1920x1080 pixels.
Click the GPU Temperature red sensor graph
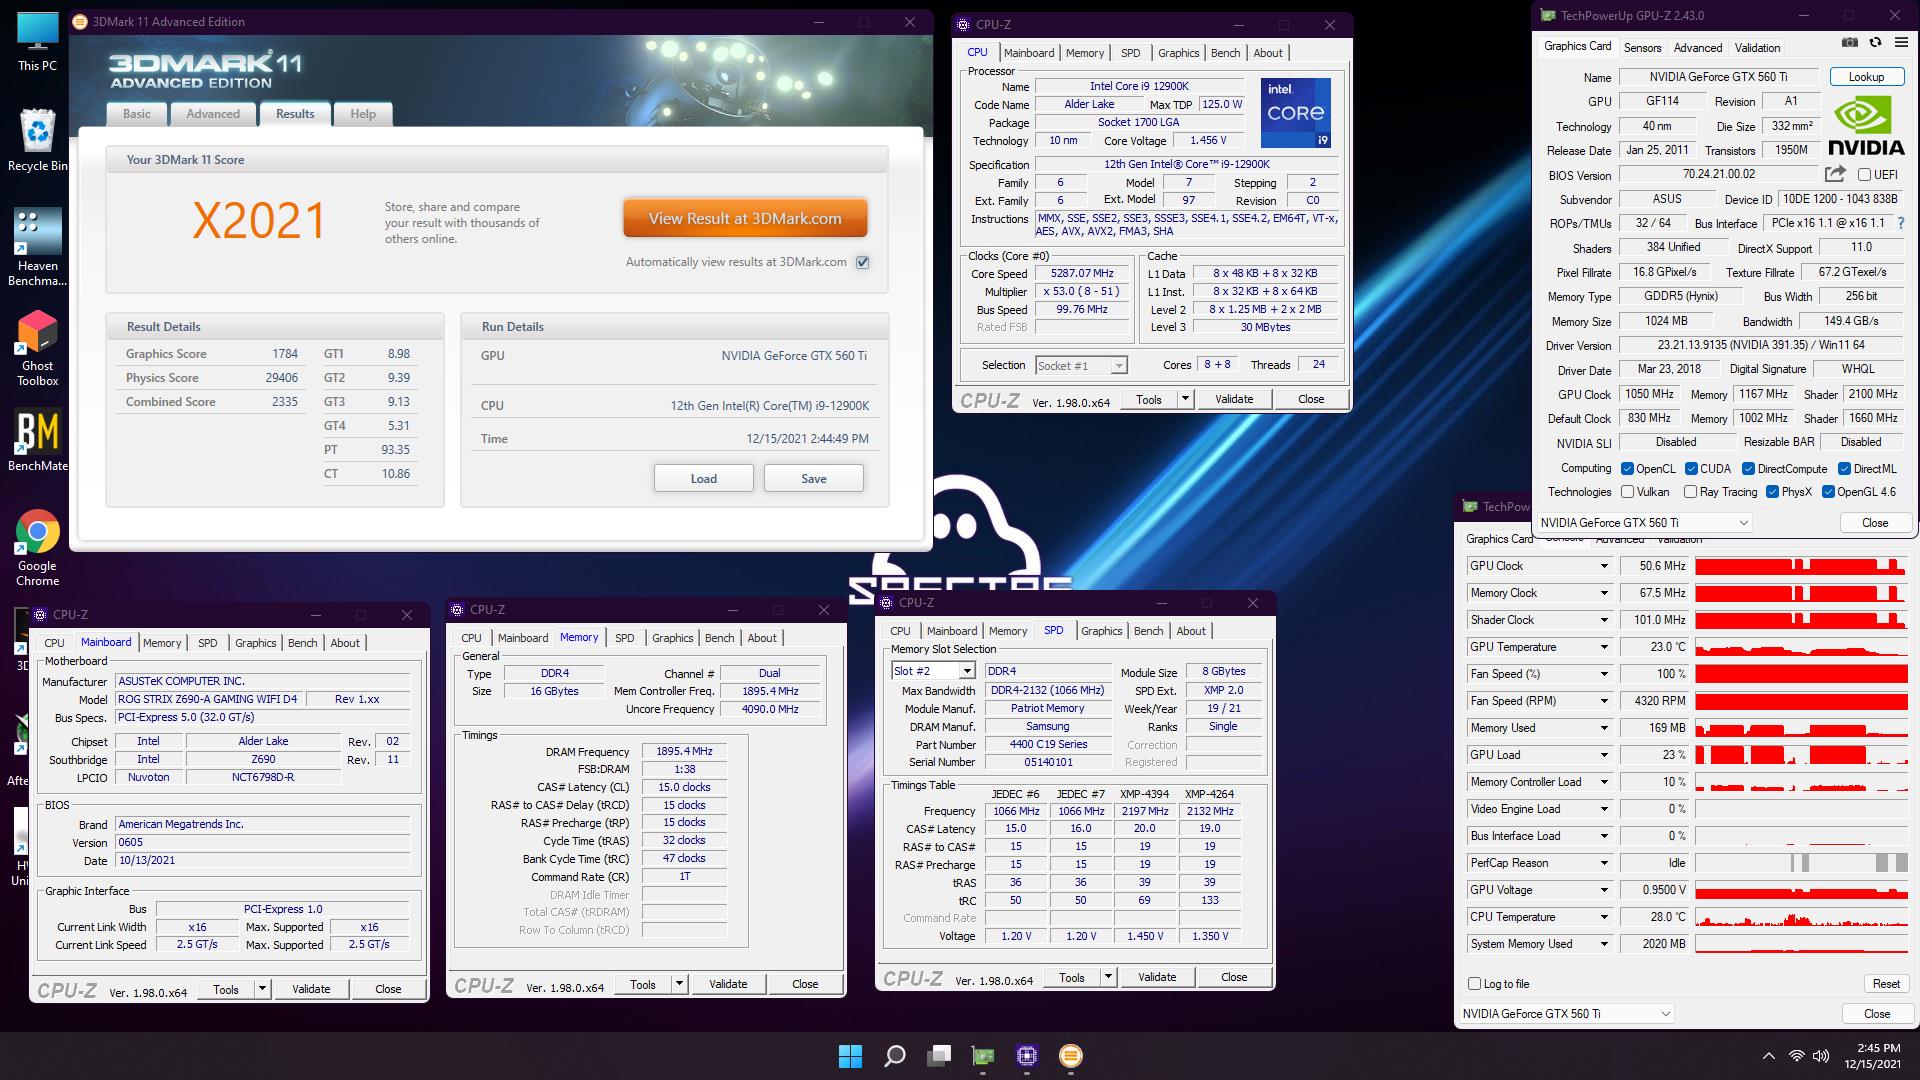pos(1801,647)
